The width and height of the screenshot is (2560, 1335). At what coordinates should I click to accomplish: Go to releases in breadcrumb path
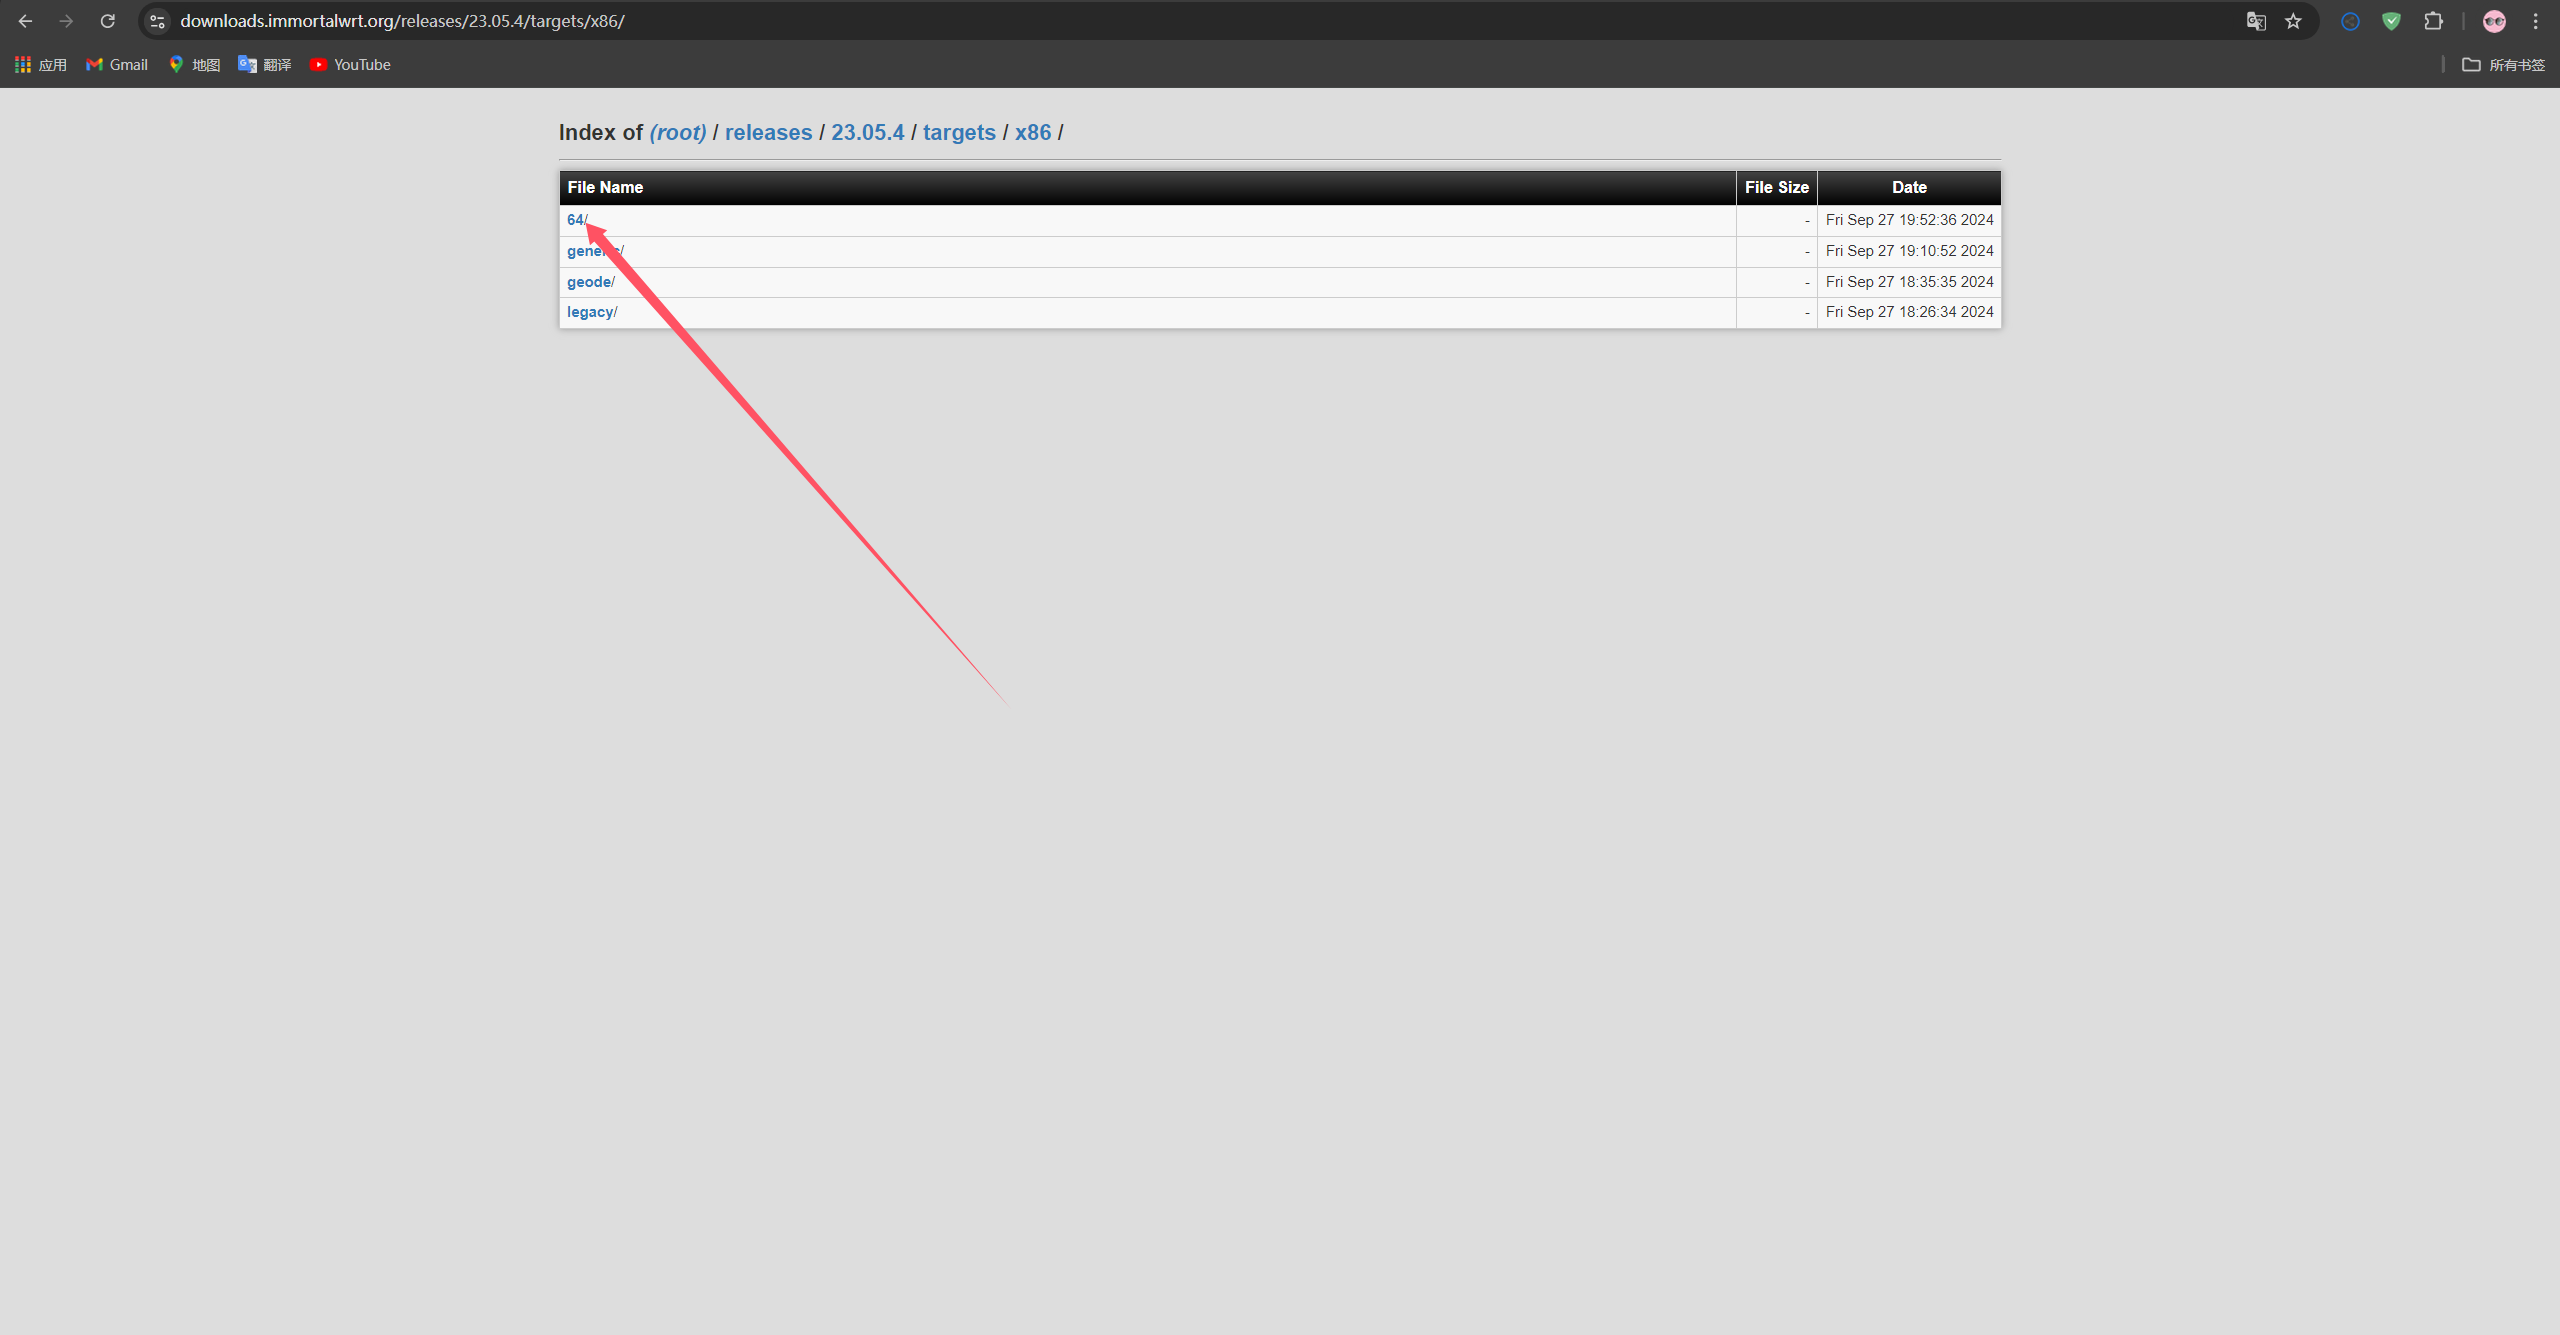coord(768,133)
